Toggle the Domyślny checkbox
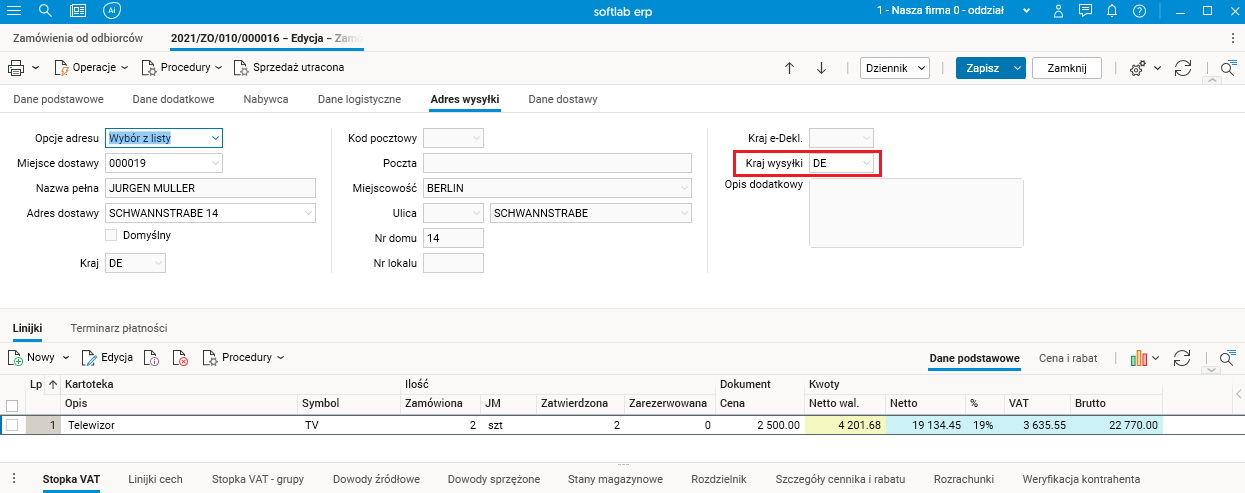1245x493 pixels. (112, 235)
